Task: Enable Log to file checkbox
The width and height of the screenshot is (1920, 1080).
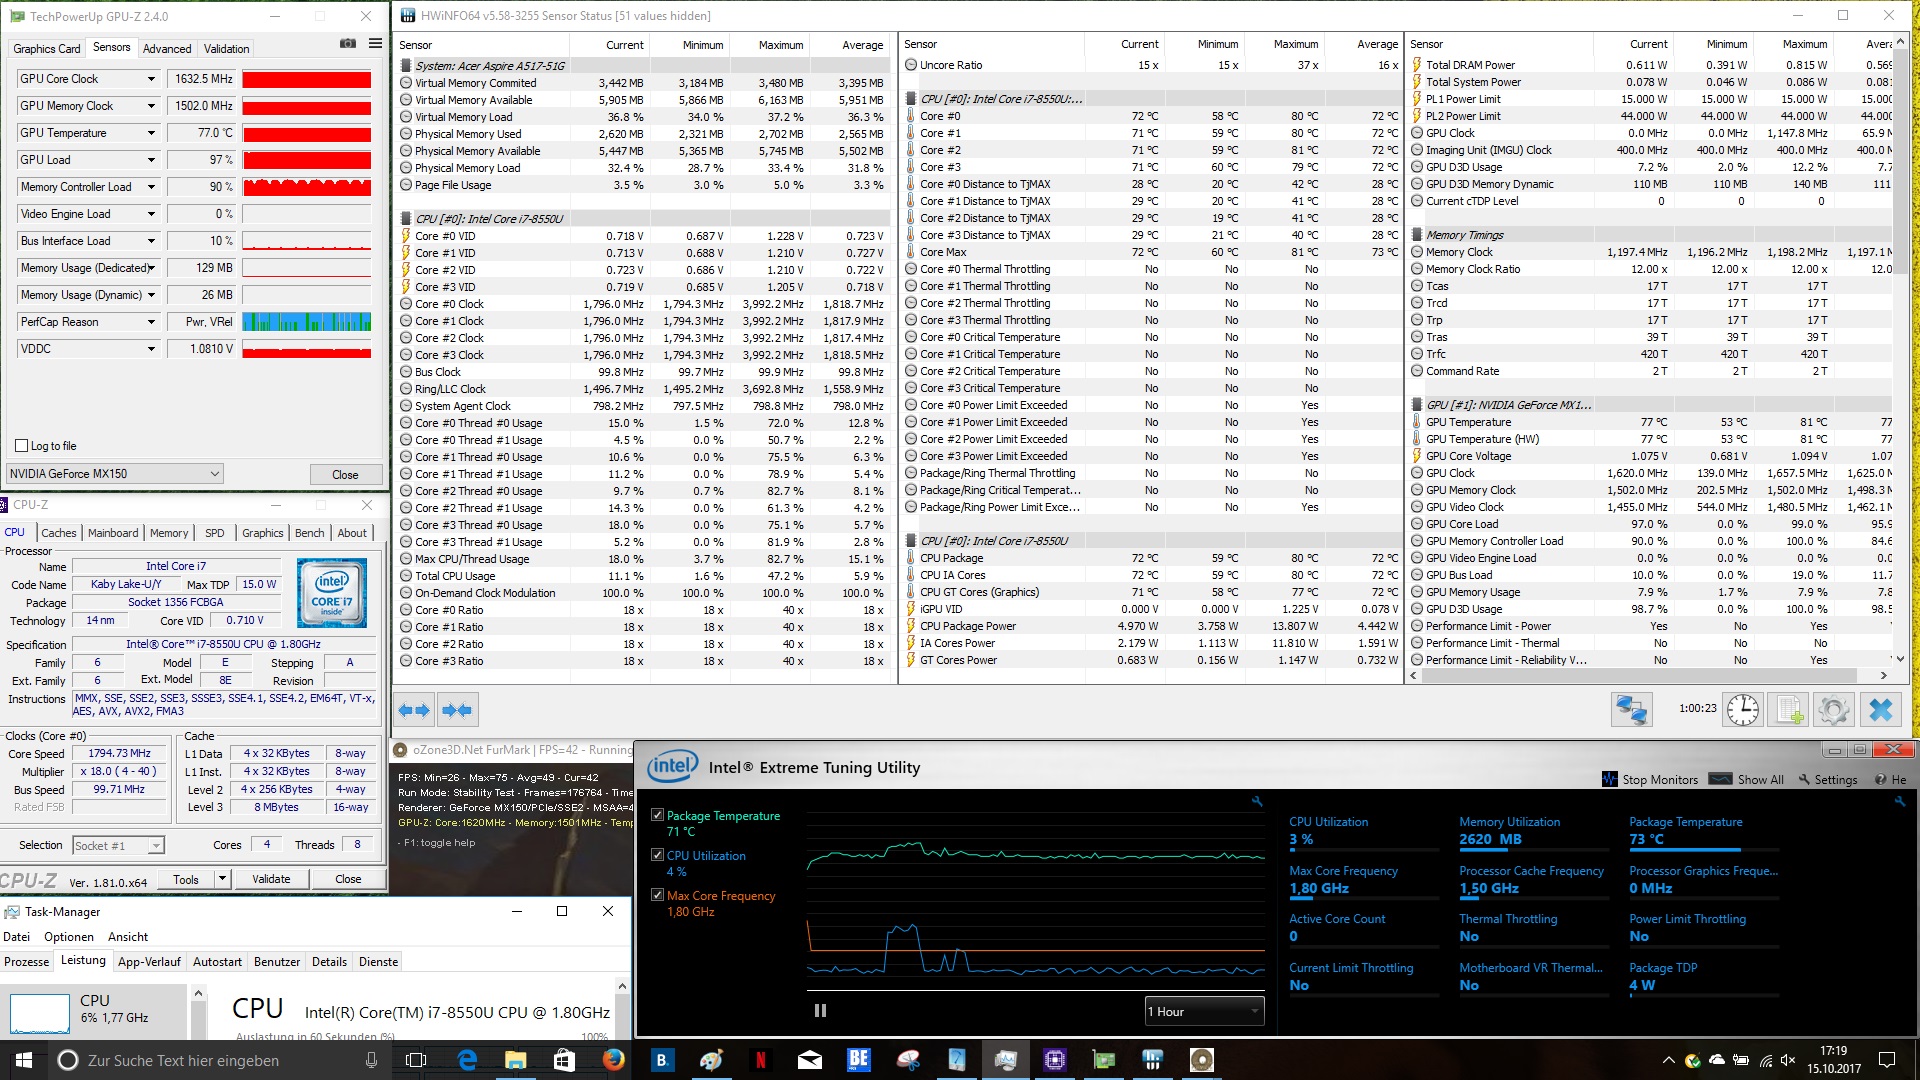Action: point(22,446)
